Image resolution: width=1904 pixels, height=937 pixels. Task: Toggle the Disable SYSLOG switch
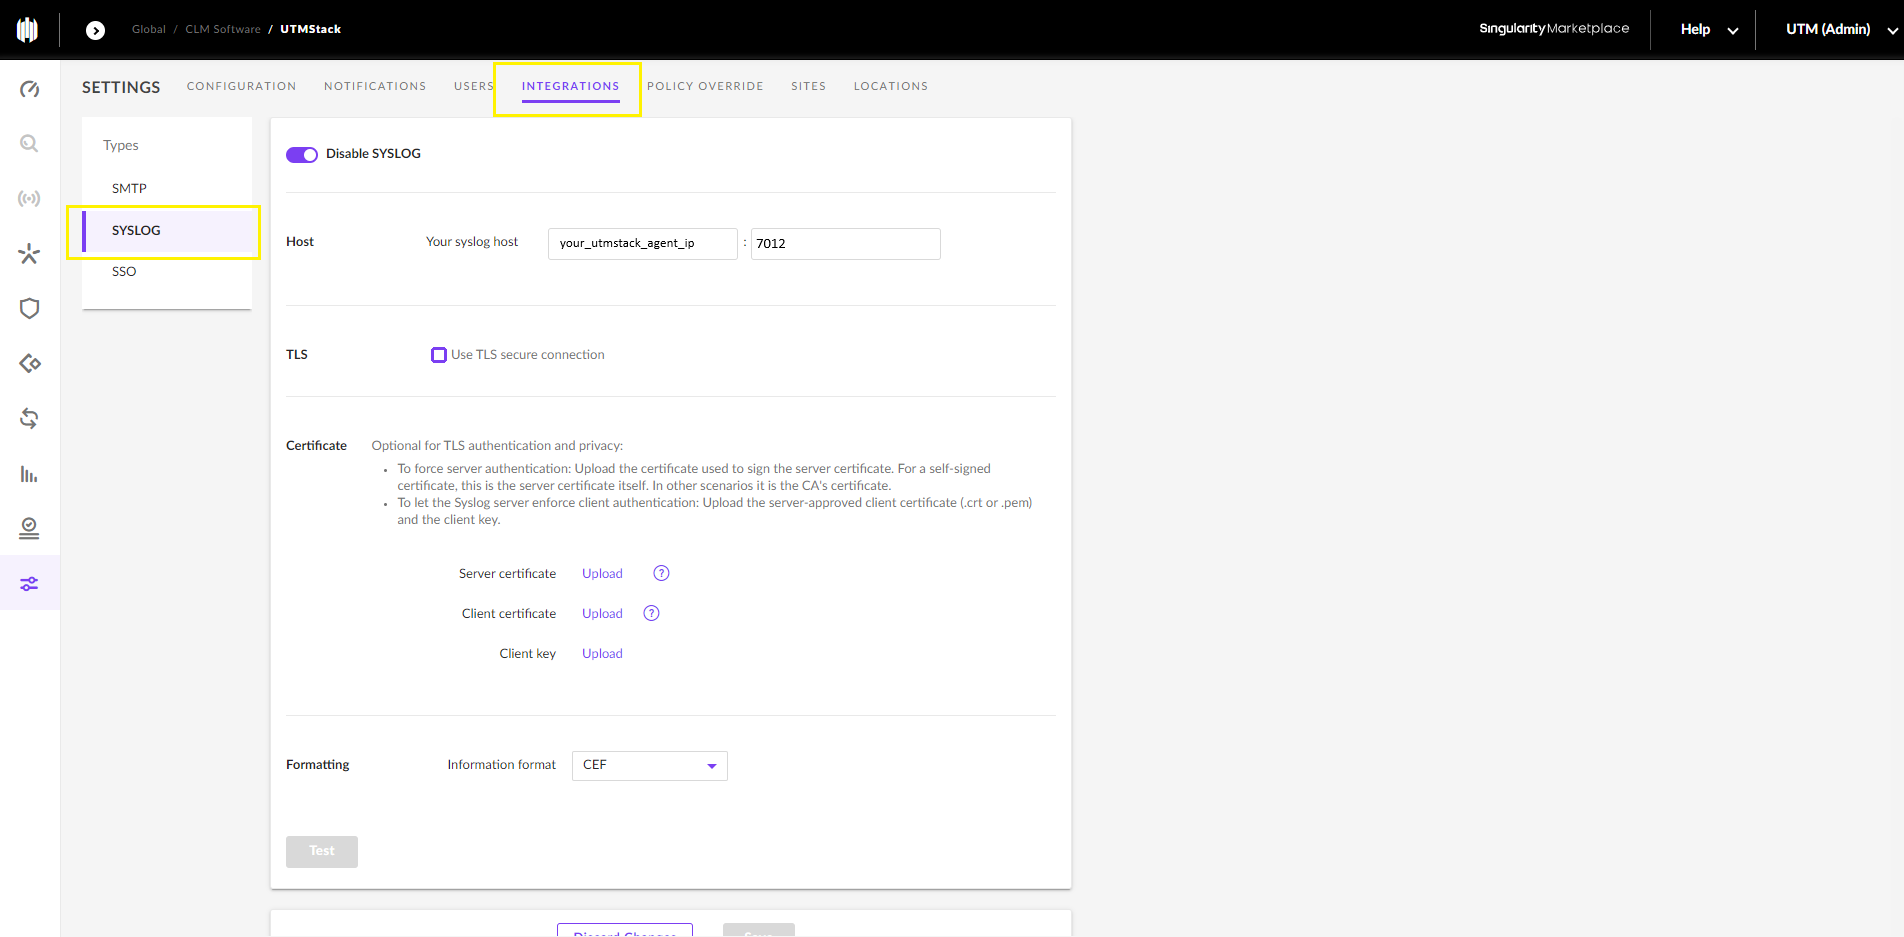(302, 154)
